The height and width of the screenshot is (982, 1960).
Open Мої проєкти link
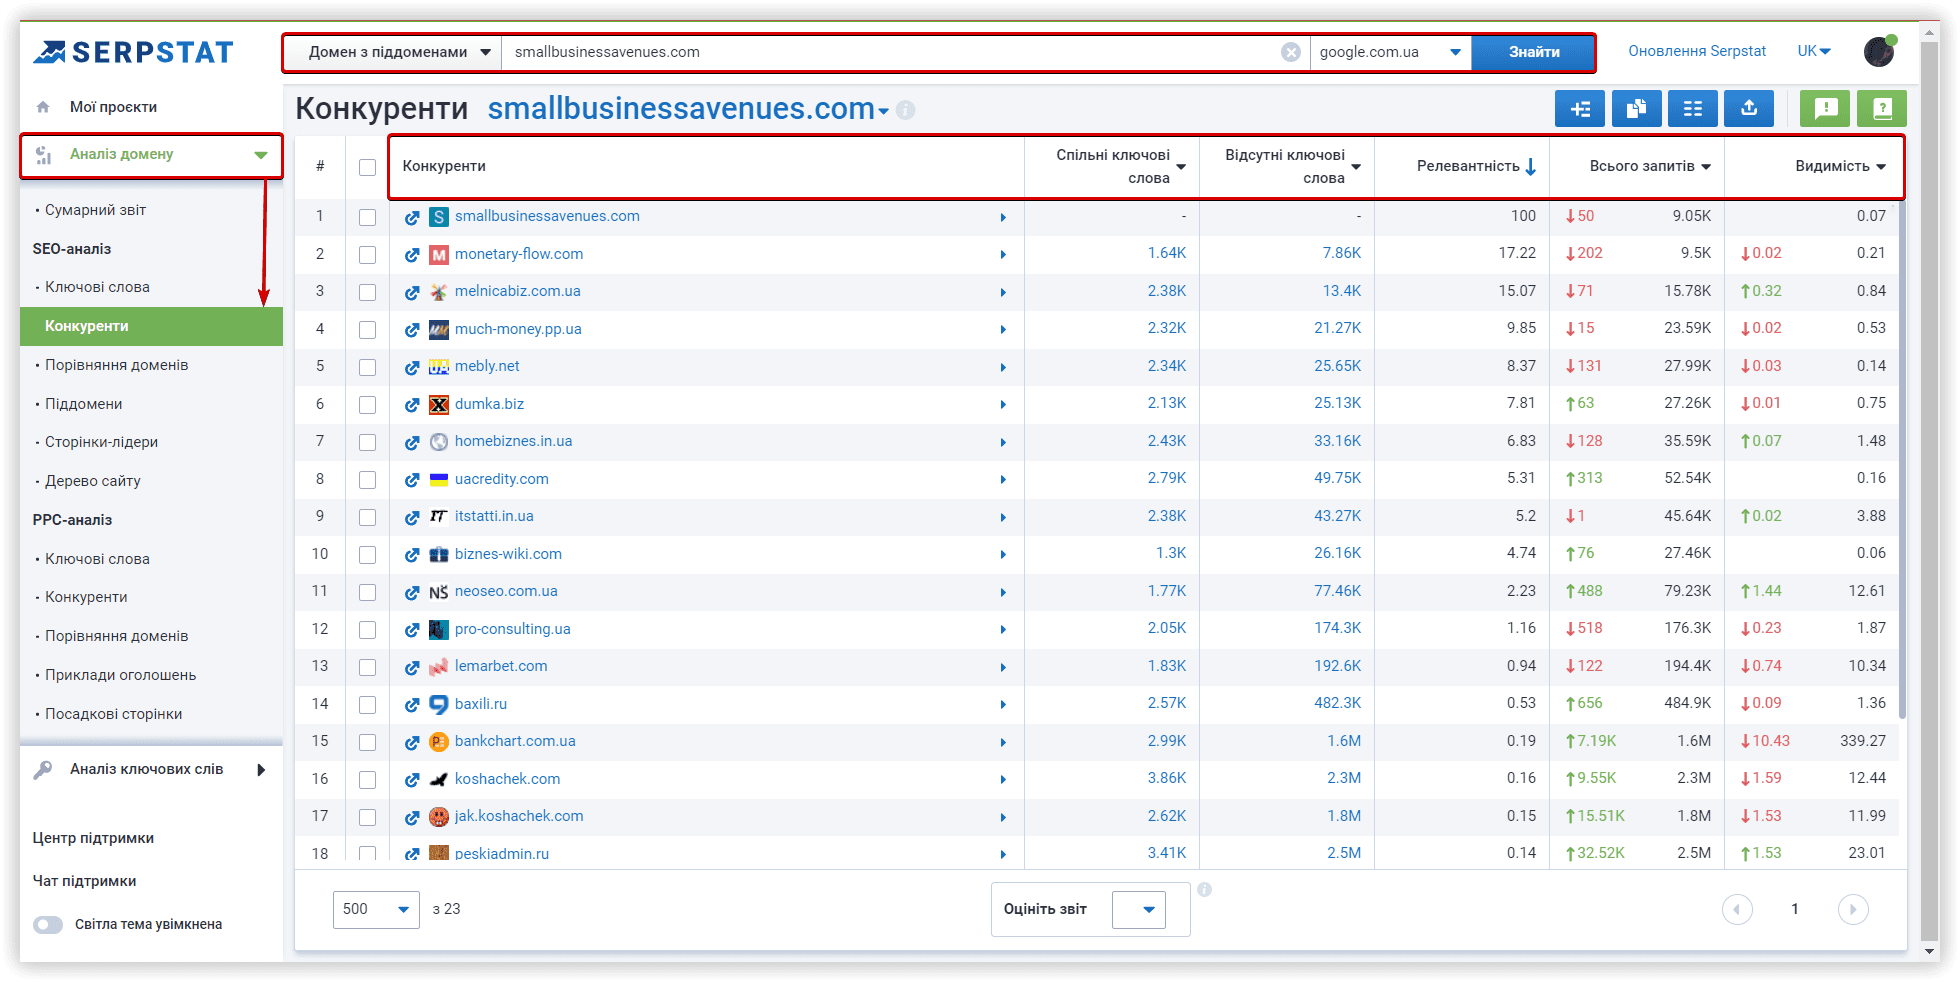[113, 107]
